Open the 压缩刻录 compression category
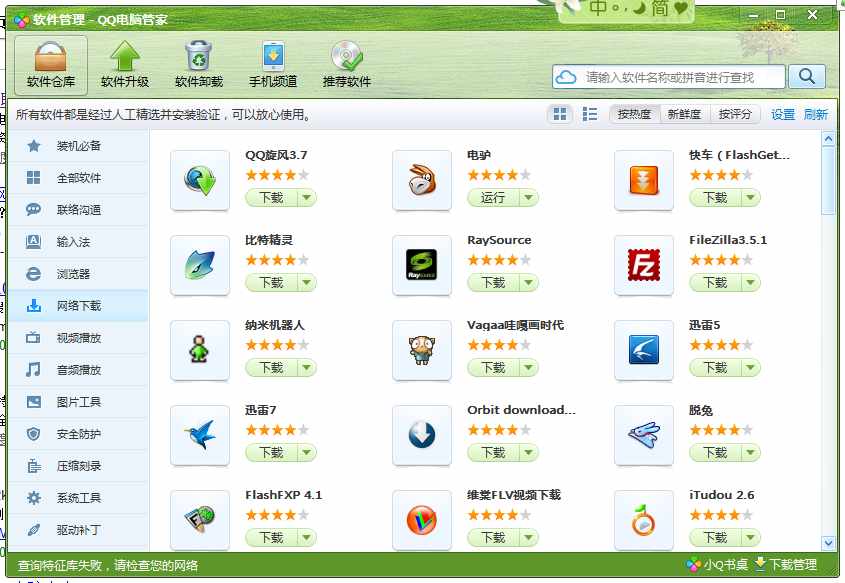 pos(78,466)
